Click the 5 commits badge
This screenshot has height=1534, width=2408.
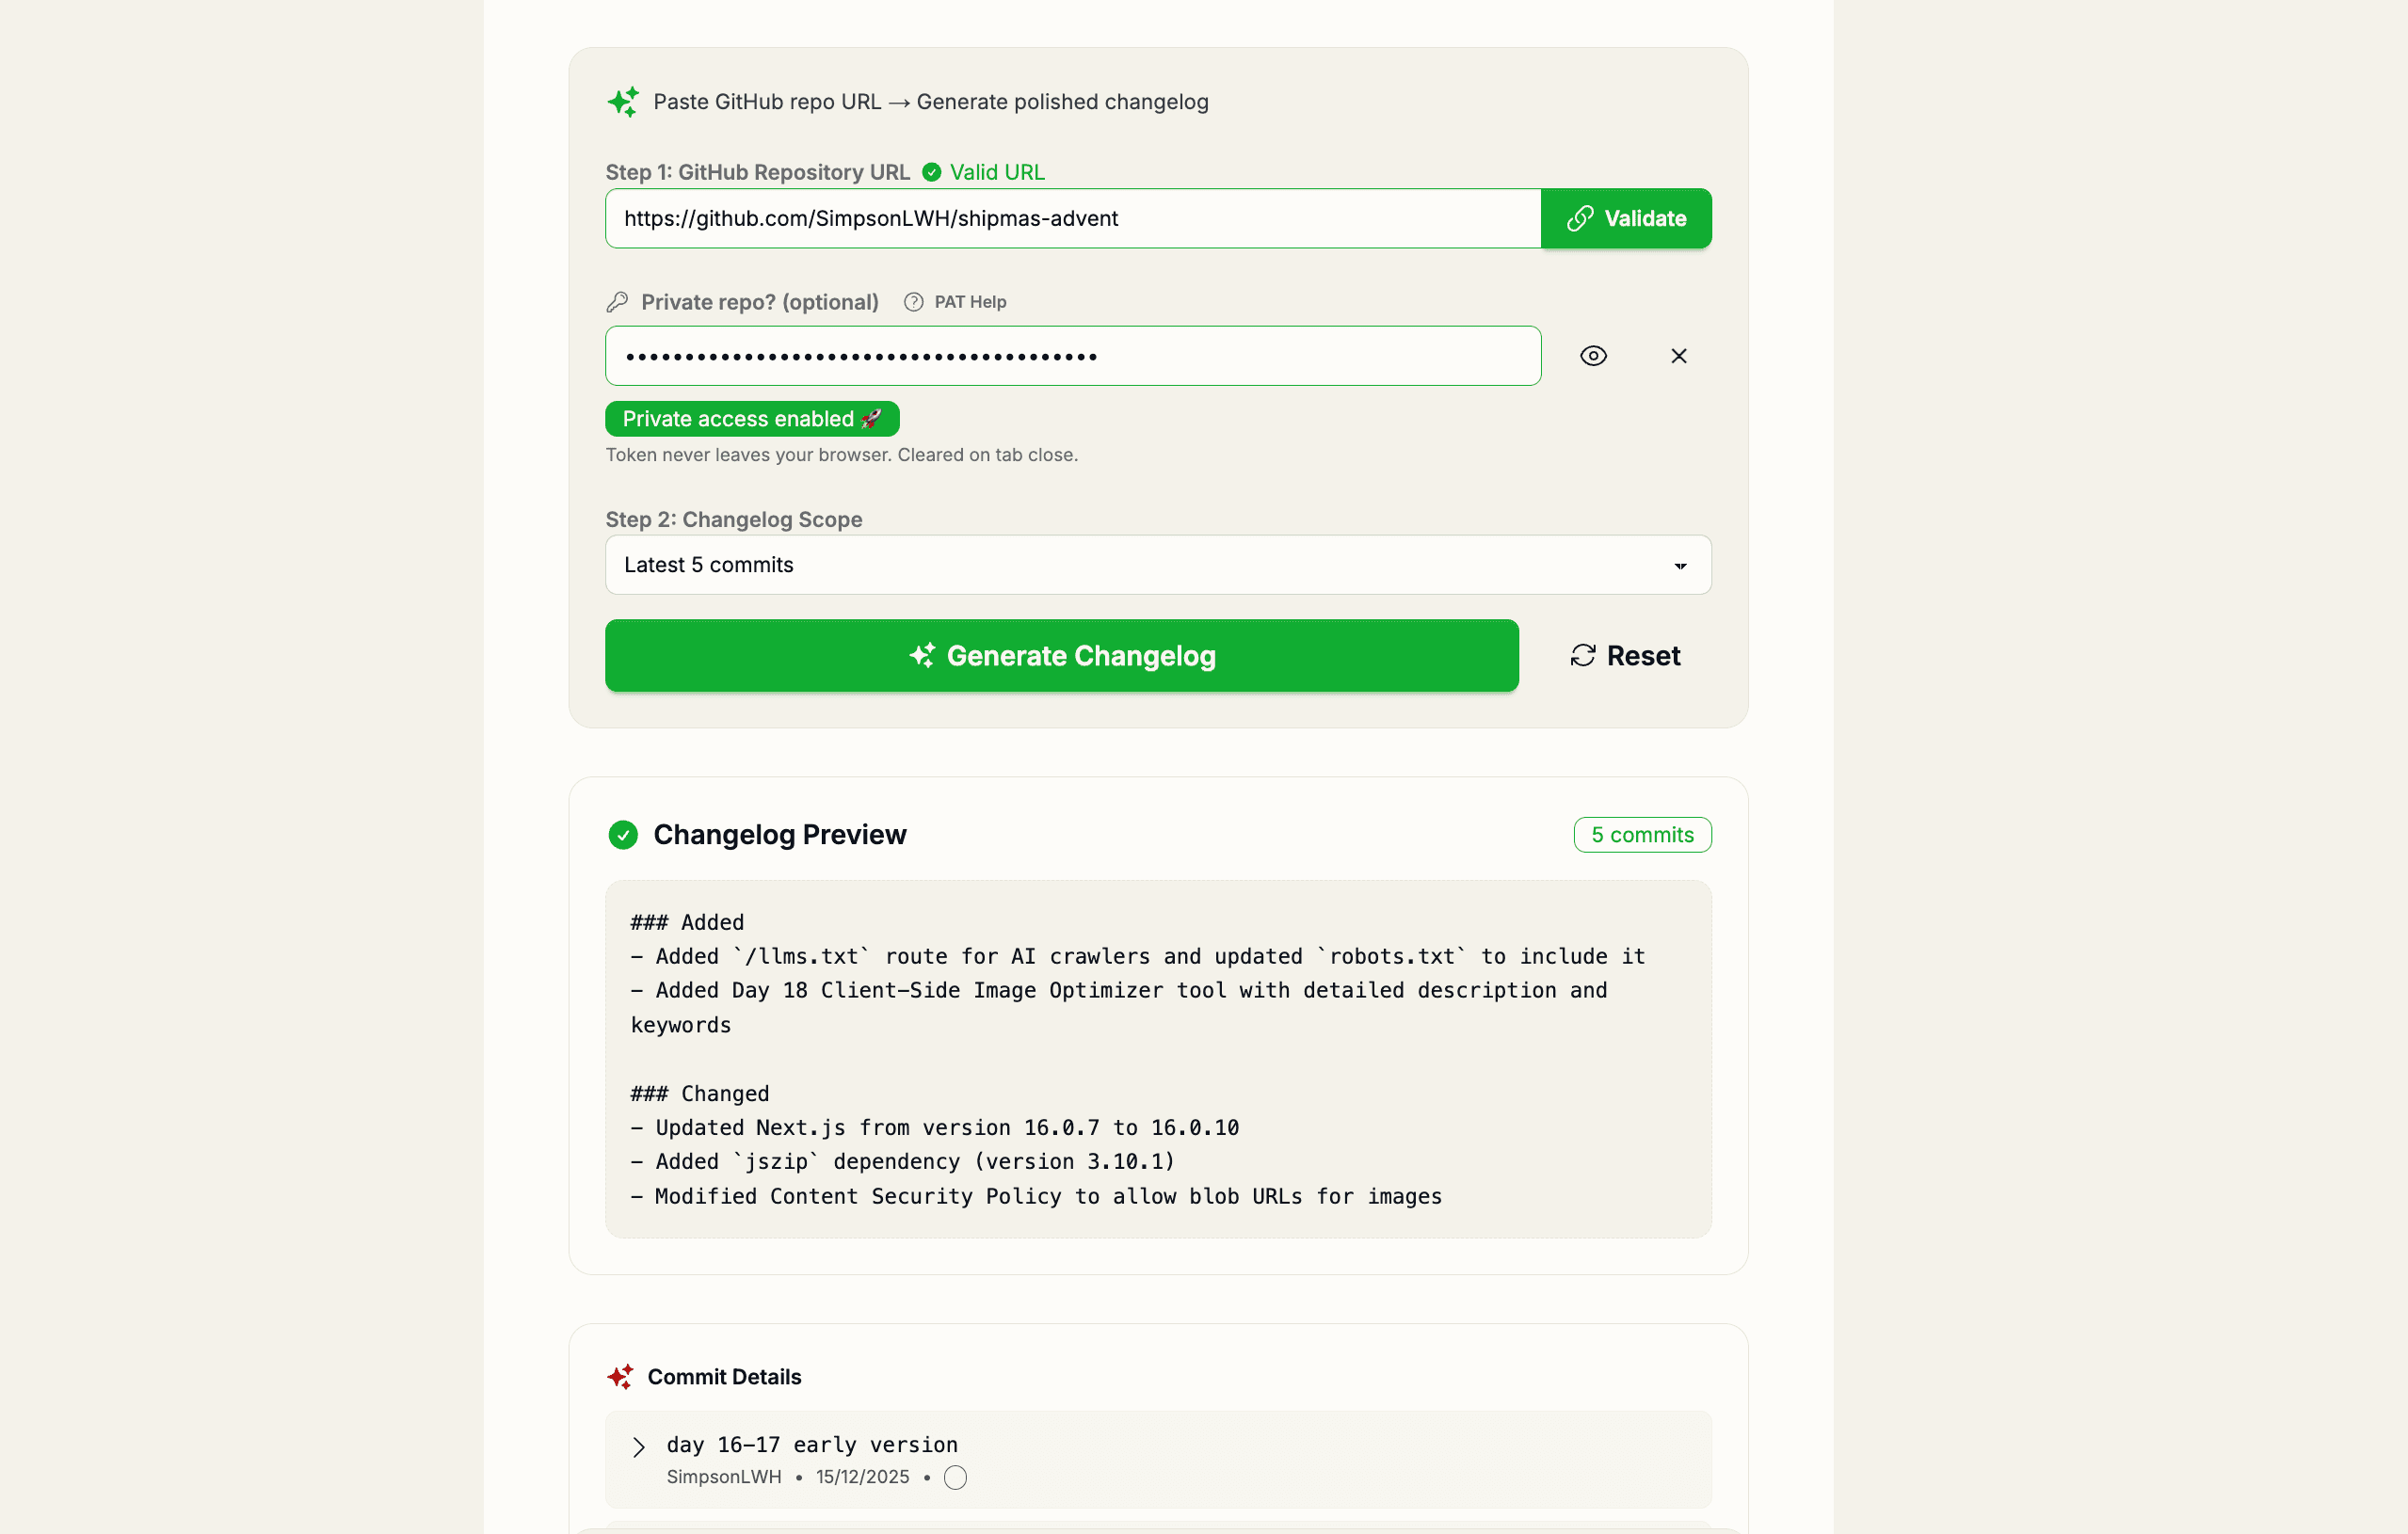coord(1642,834)
